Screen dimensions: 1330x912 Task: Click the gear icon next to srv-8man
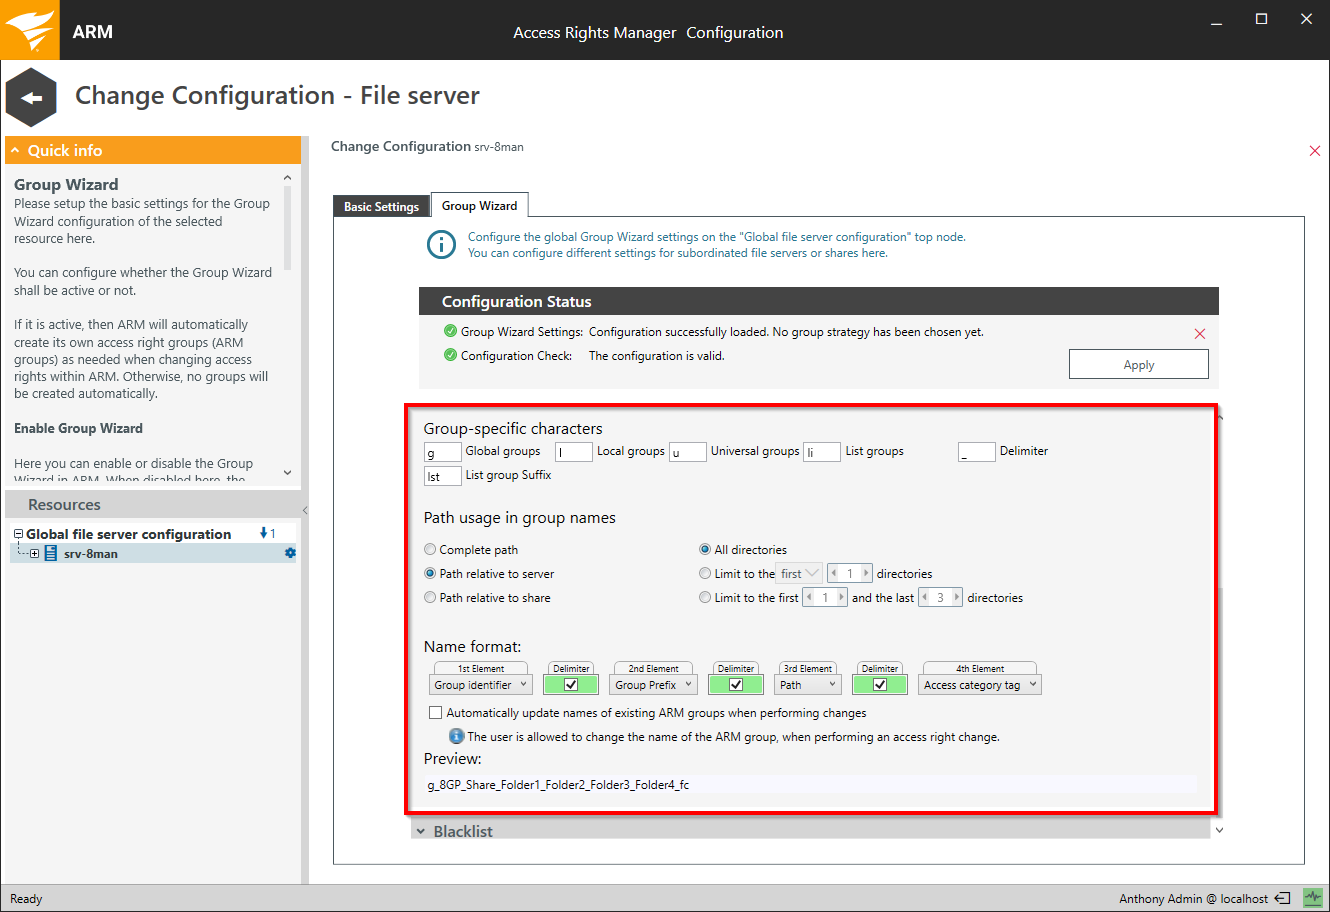(x=290, y=553)
